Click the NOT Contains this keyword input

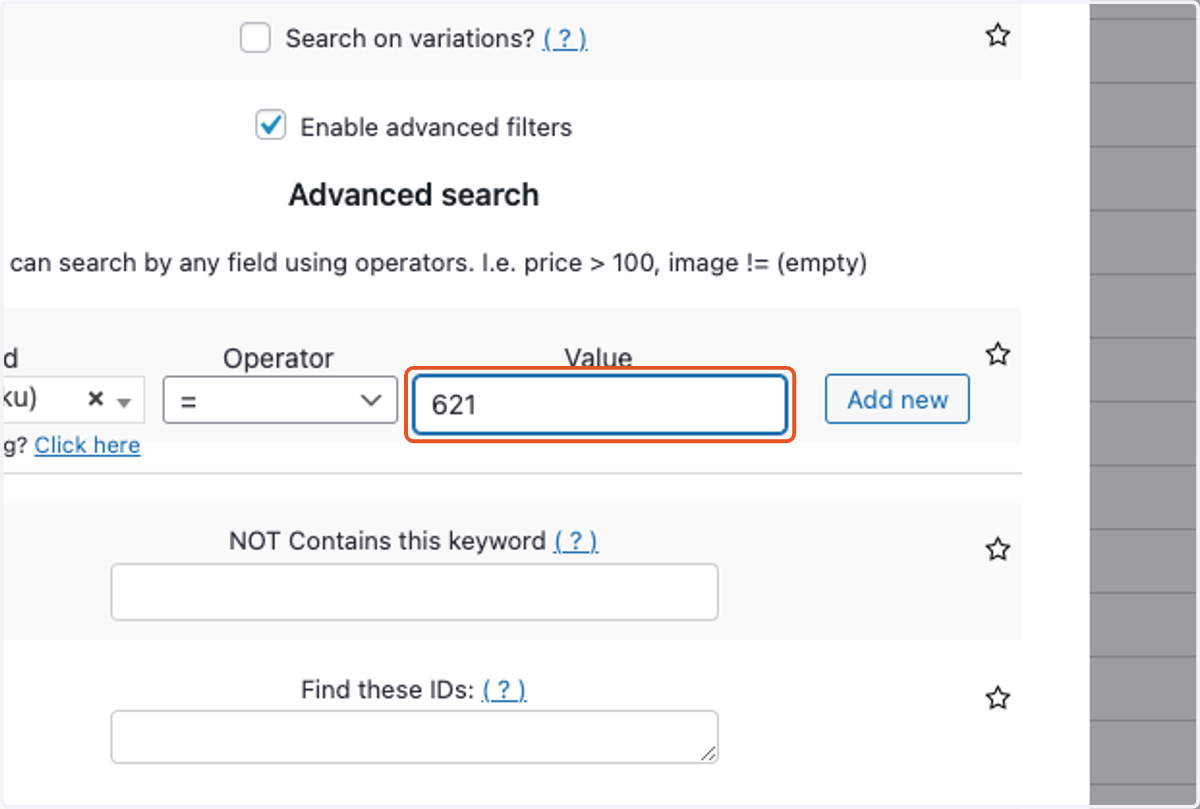pos(414,592)
